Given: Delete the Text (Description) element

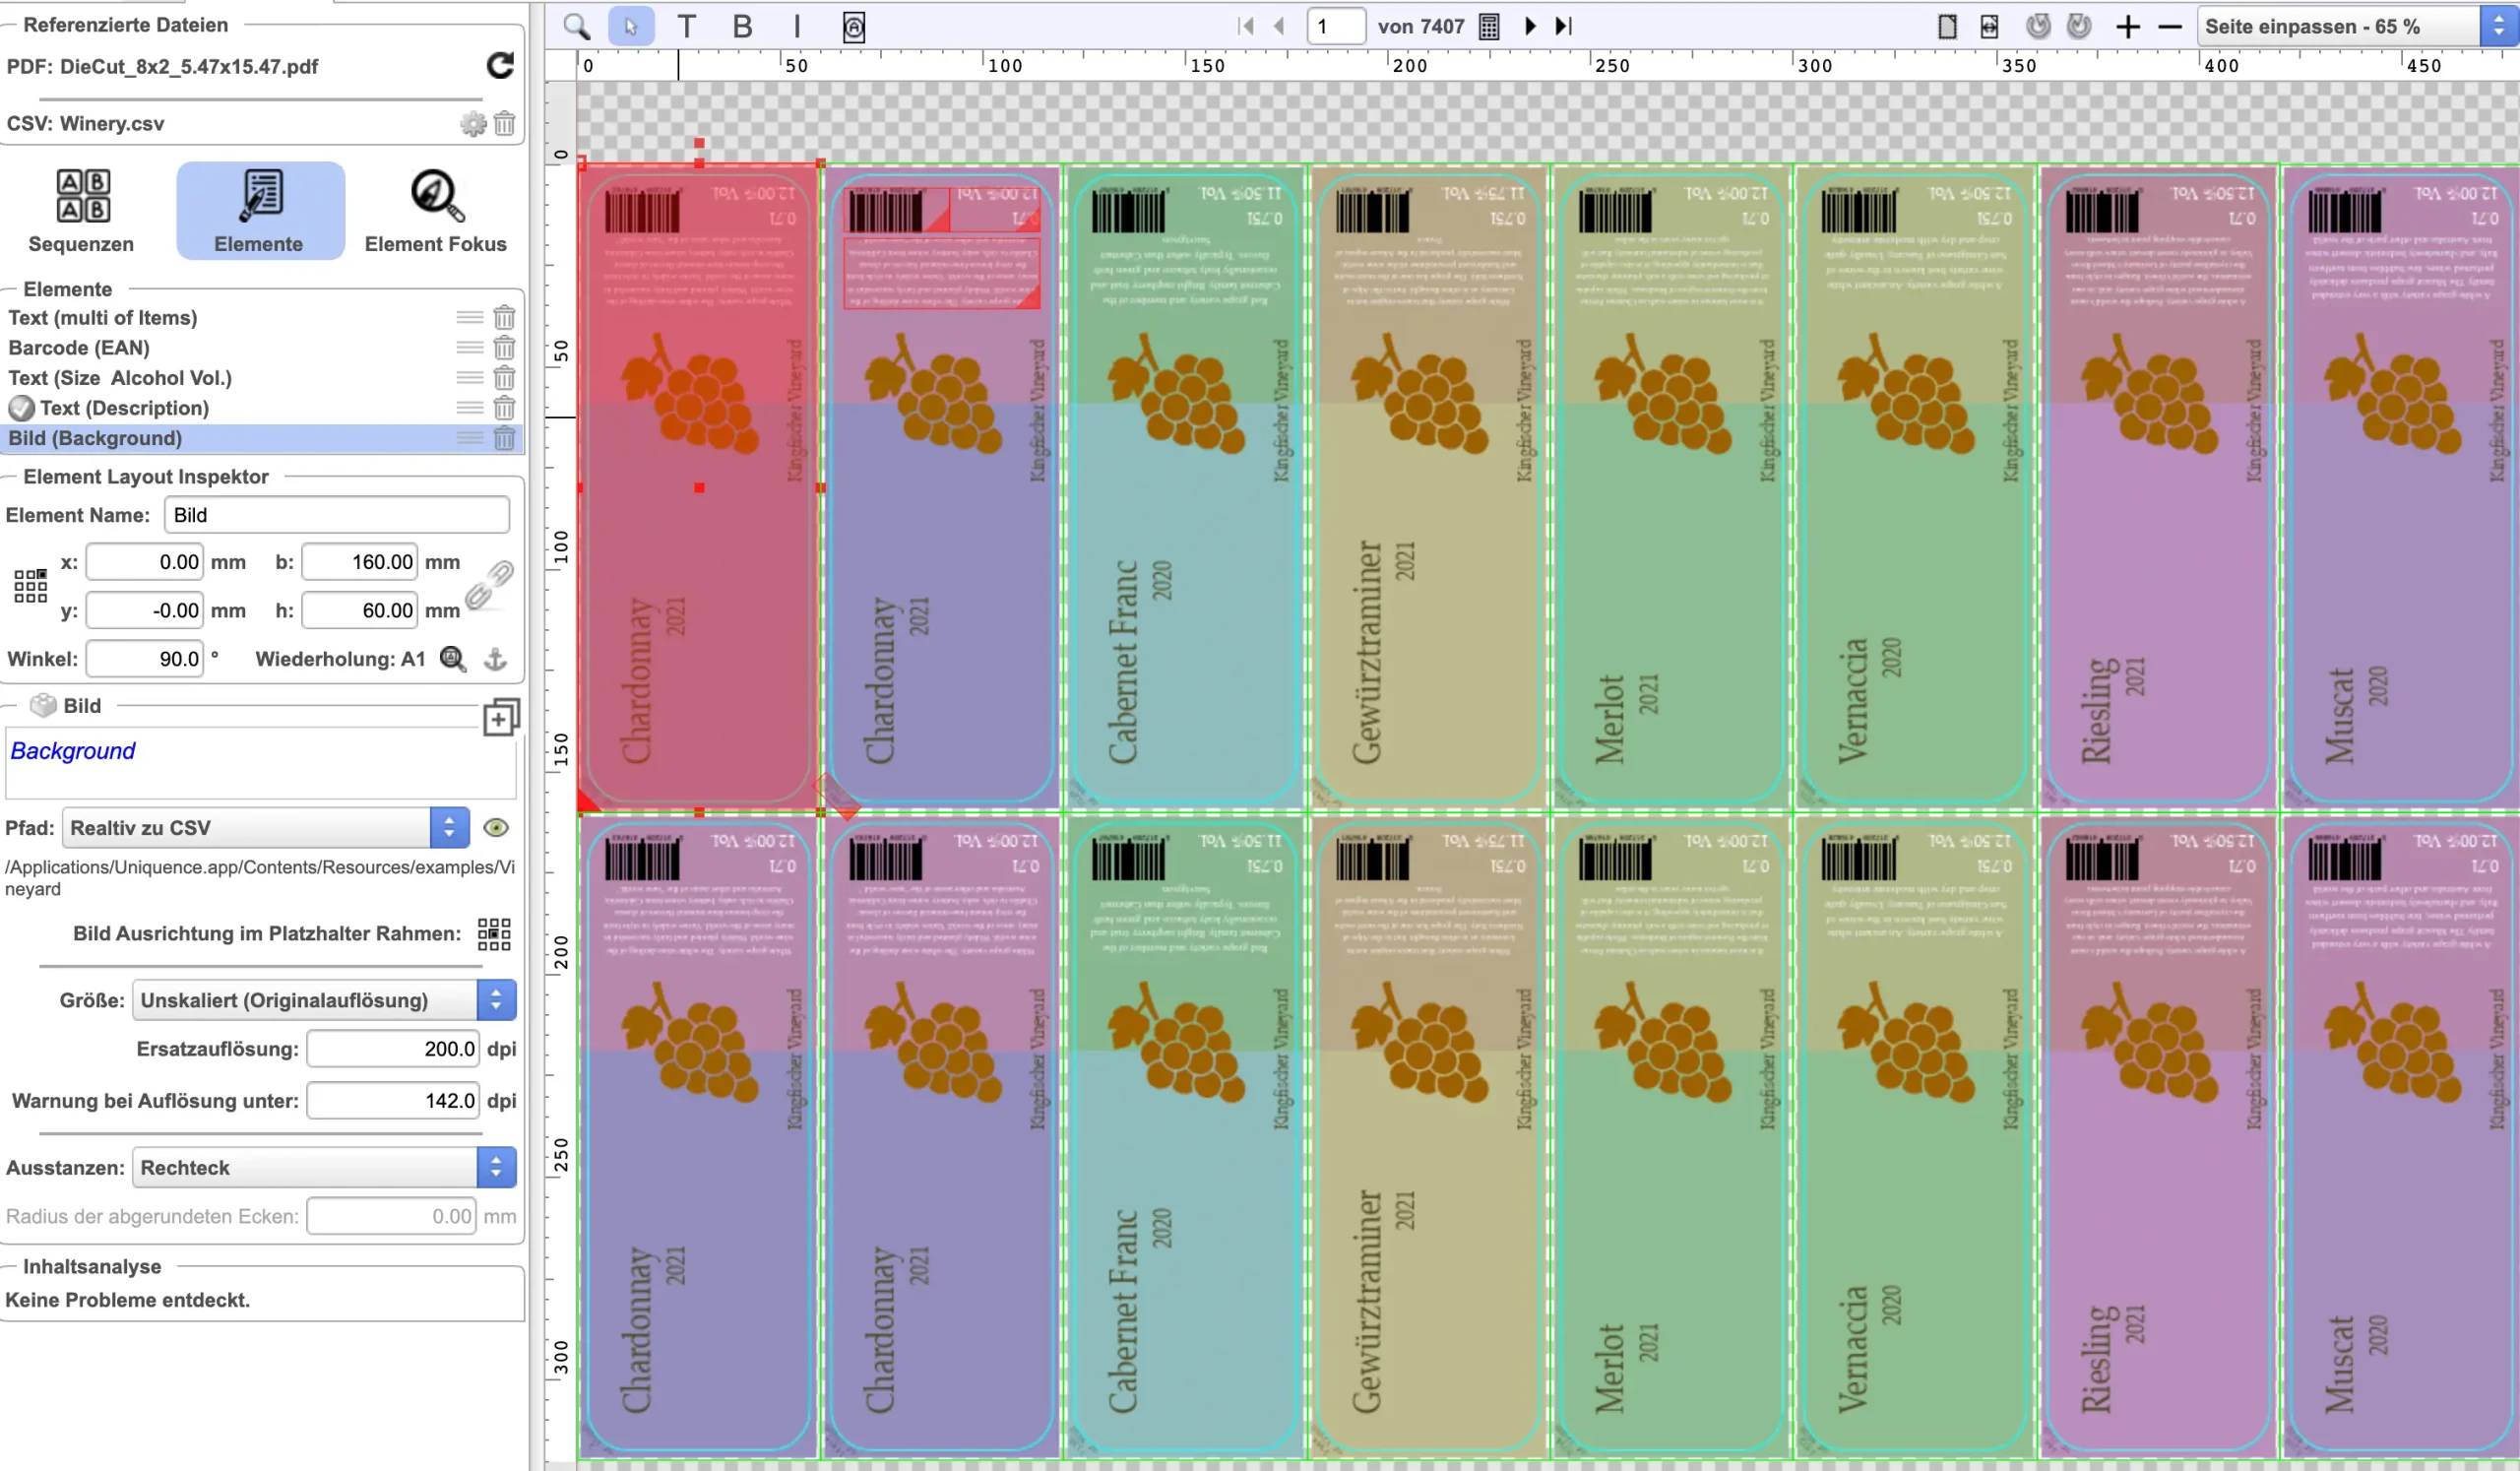Looking at the screenshot, I should [x=505, y=408].
